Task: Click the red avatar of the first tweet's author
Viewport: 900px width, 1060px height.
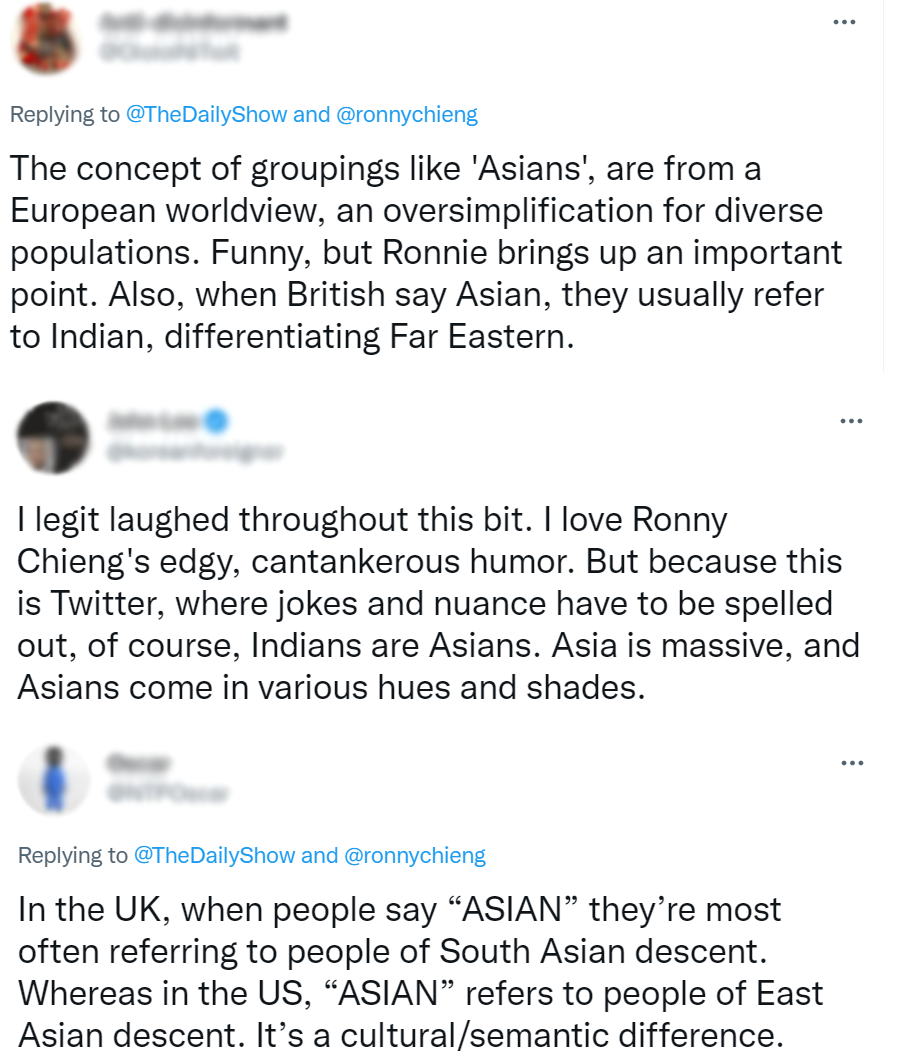Action: tap(46, 37)
